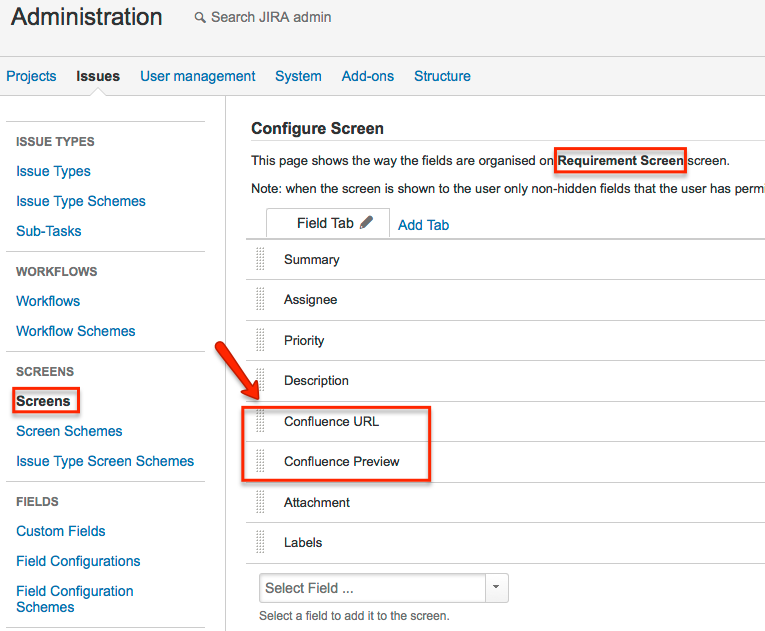
Task: Open Custom Fields in the sidebar
Action: [60, 531]
